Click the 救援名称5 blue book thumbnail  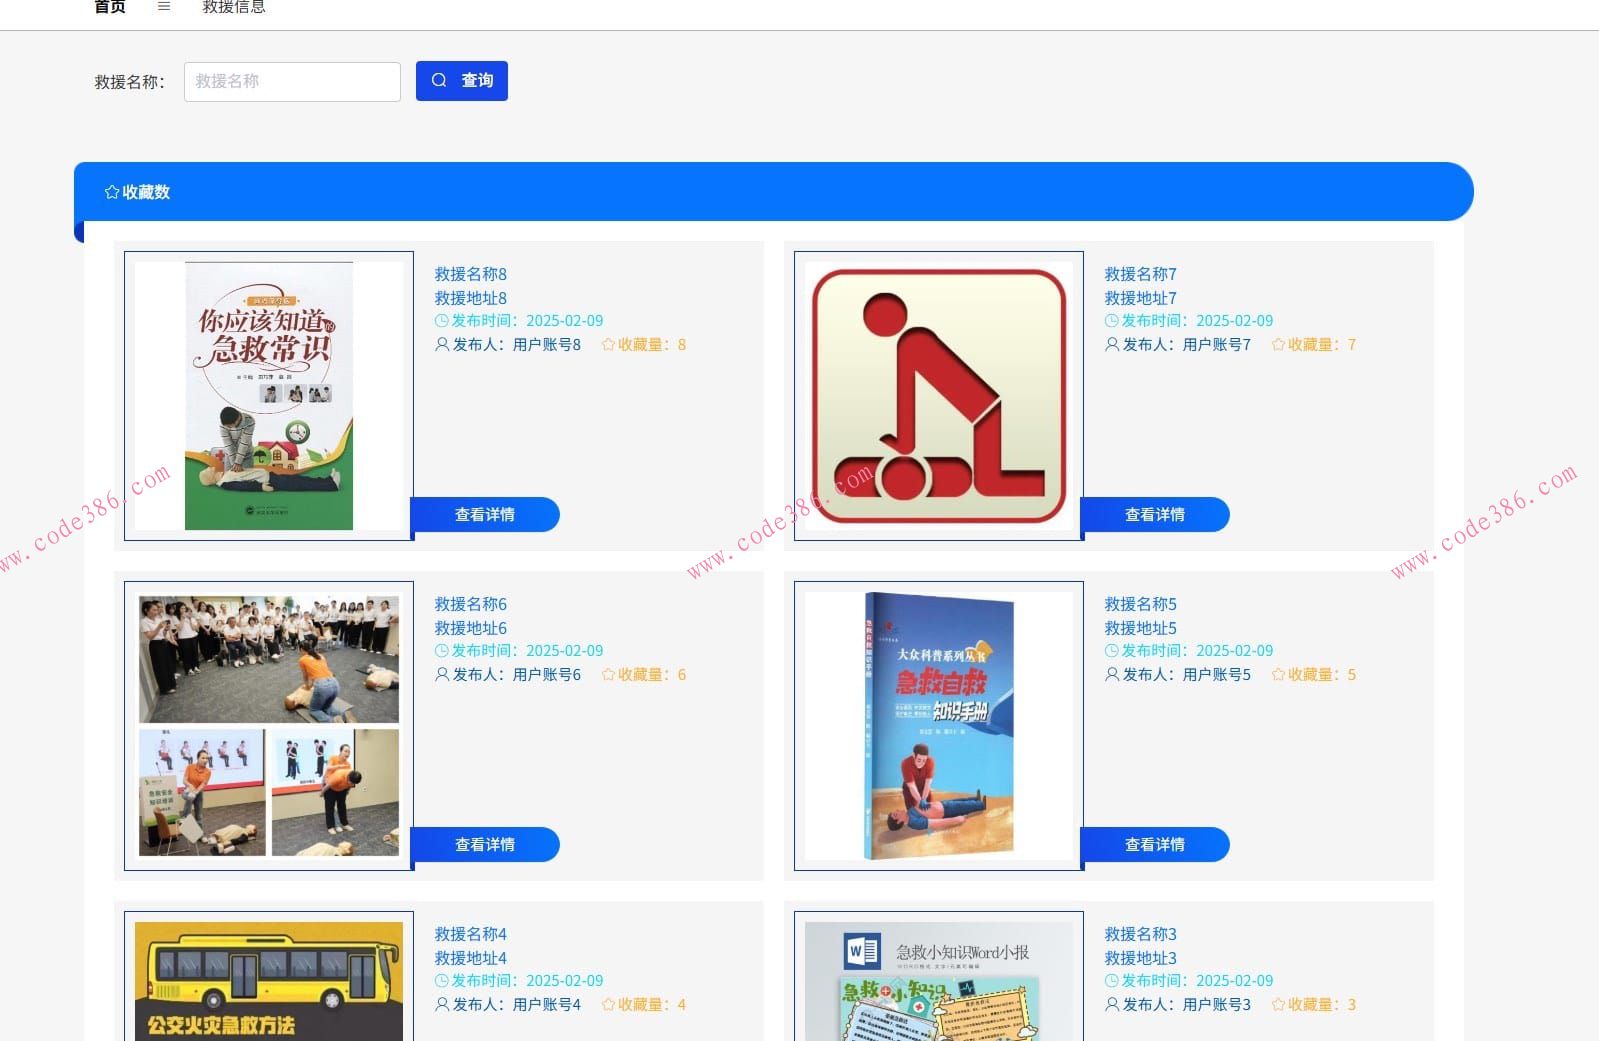(939, 726)
